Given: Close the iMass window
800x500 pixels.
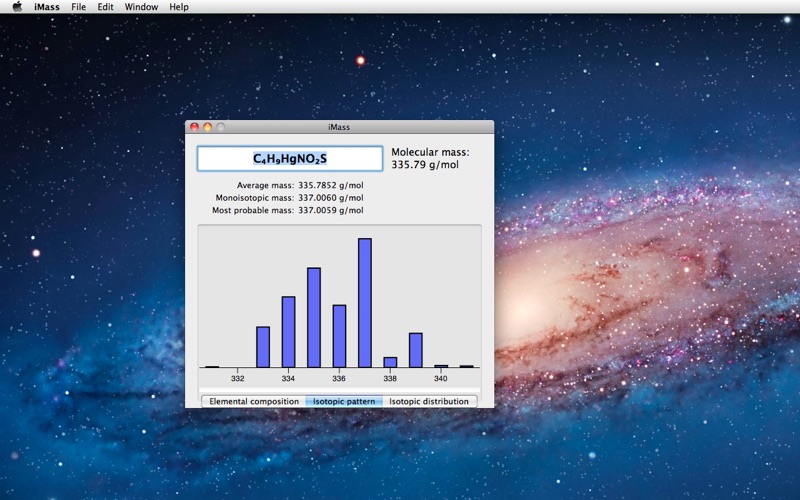Looking at the screenshot, I should pos(195,127).
